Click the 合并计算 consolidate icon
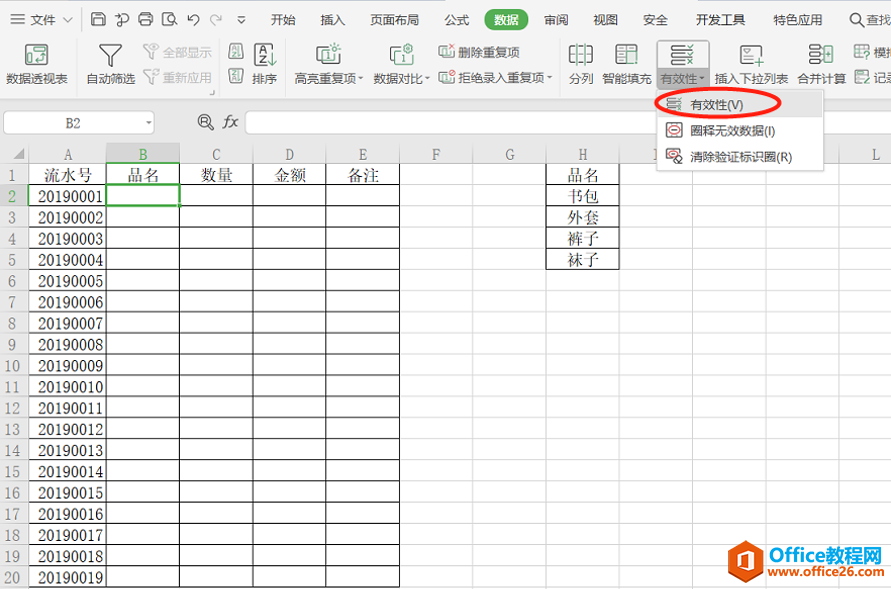891x589 pixels. (822, 64)
